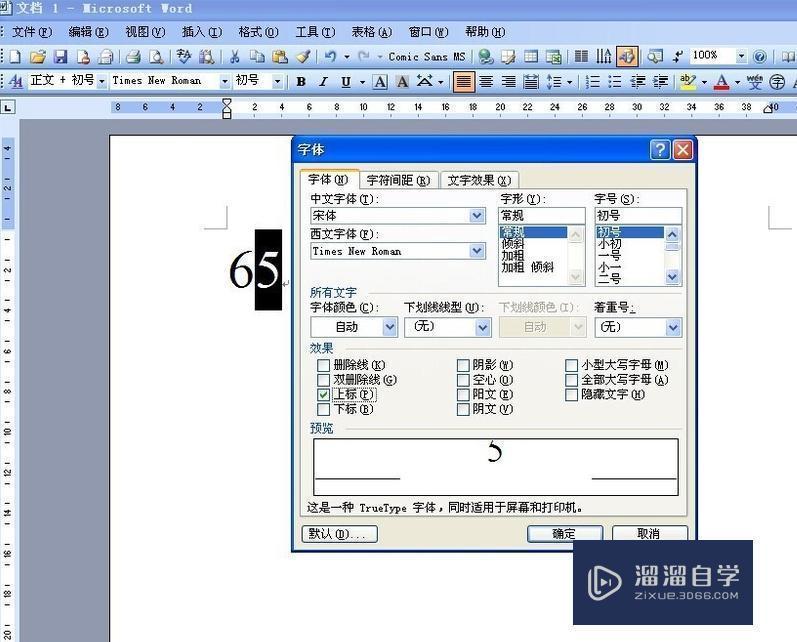Open the 表格 menu
797x642 pixels.
coord(372,32)
